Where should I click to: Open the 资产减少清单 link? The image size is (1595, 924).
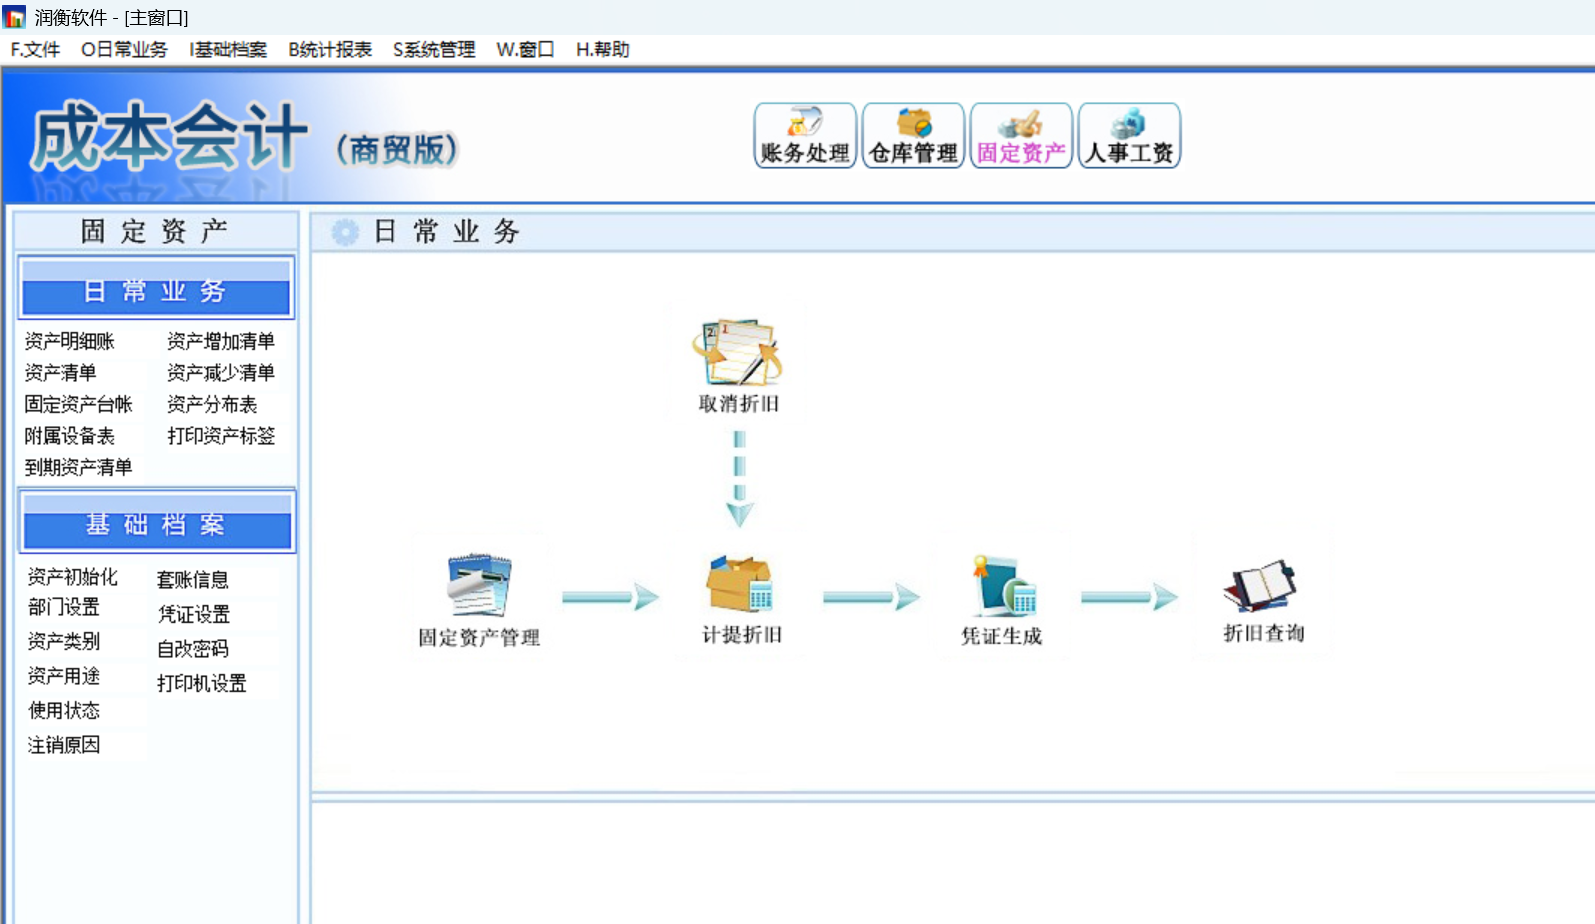coord(221,373)
